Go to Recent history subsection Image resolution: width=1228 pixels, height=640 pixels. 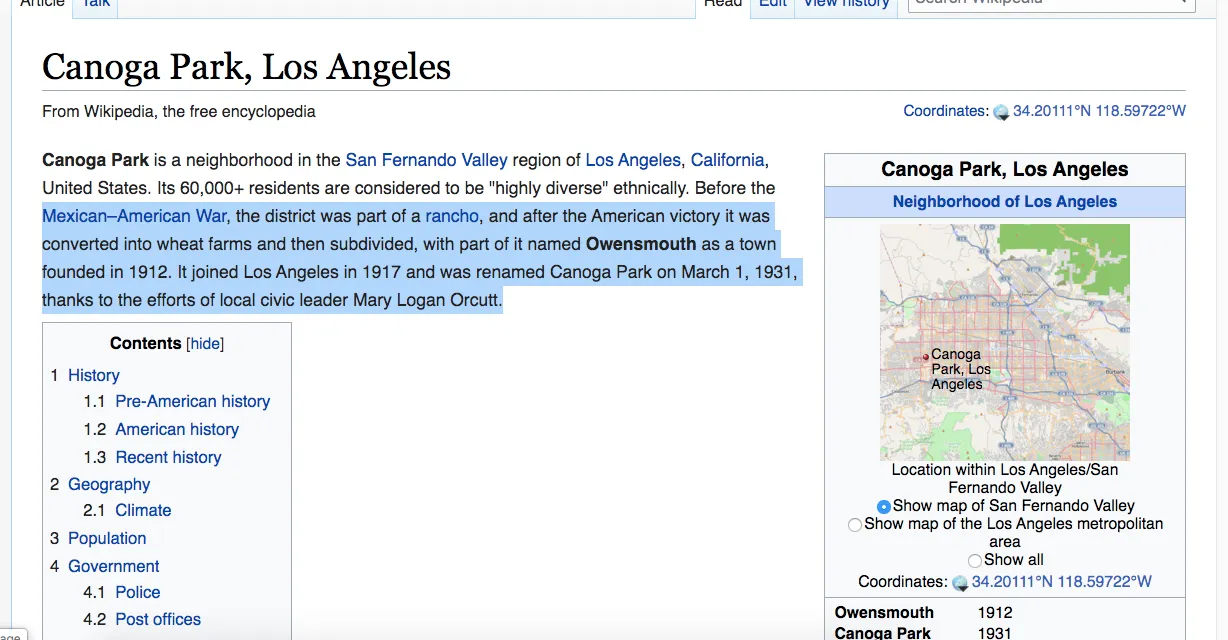(168, 457)
